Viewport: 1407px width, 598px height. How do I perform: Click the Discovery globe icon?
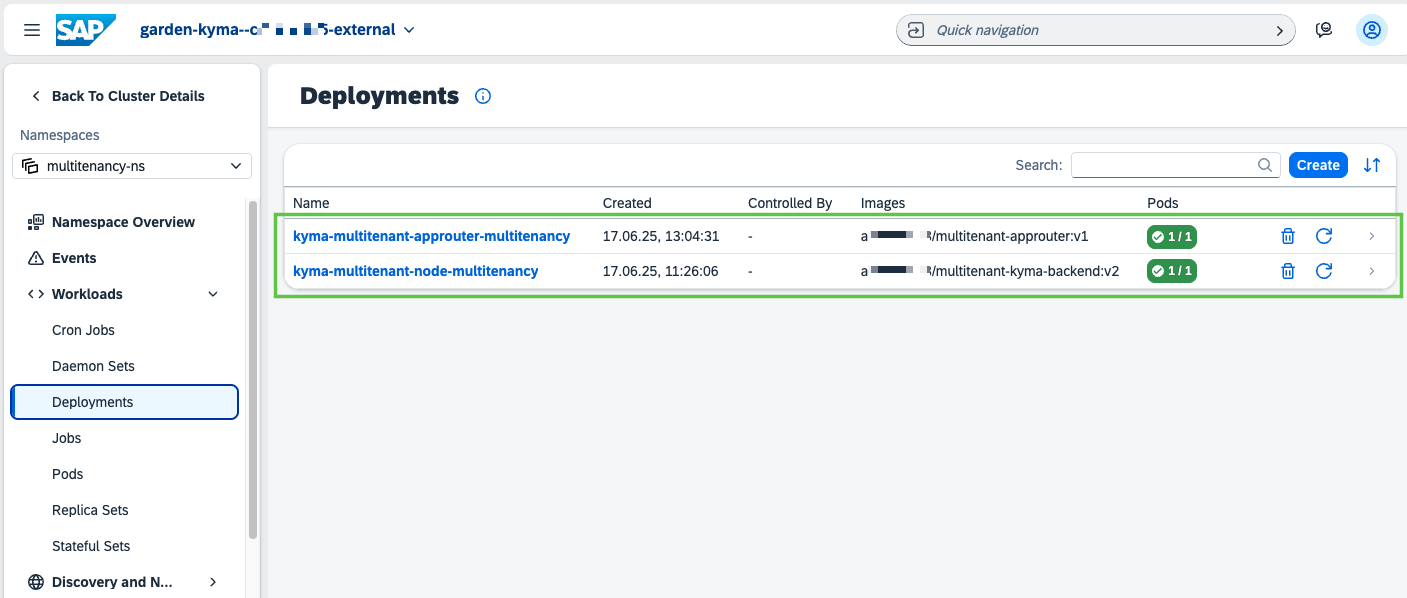(x=36, y=582)
